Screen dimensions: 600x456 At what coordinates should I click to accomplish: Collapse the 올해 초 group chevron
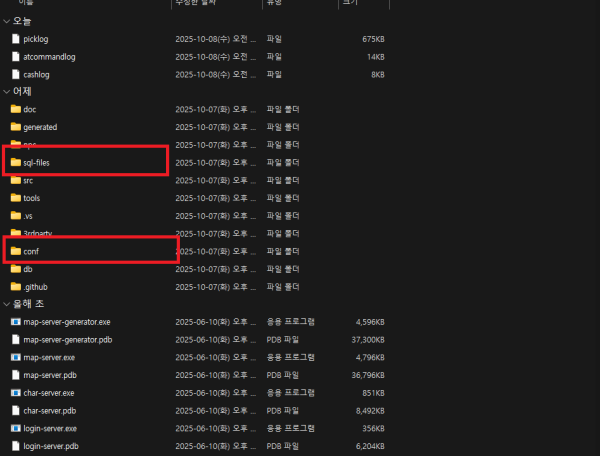[6, 304]
